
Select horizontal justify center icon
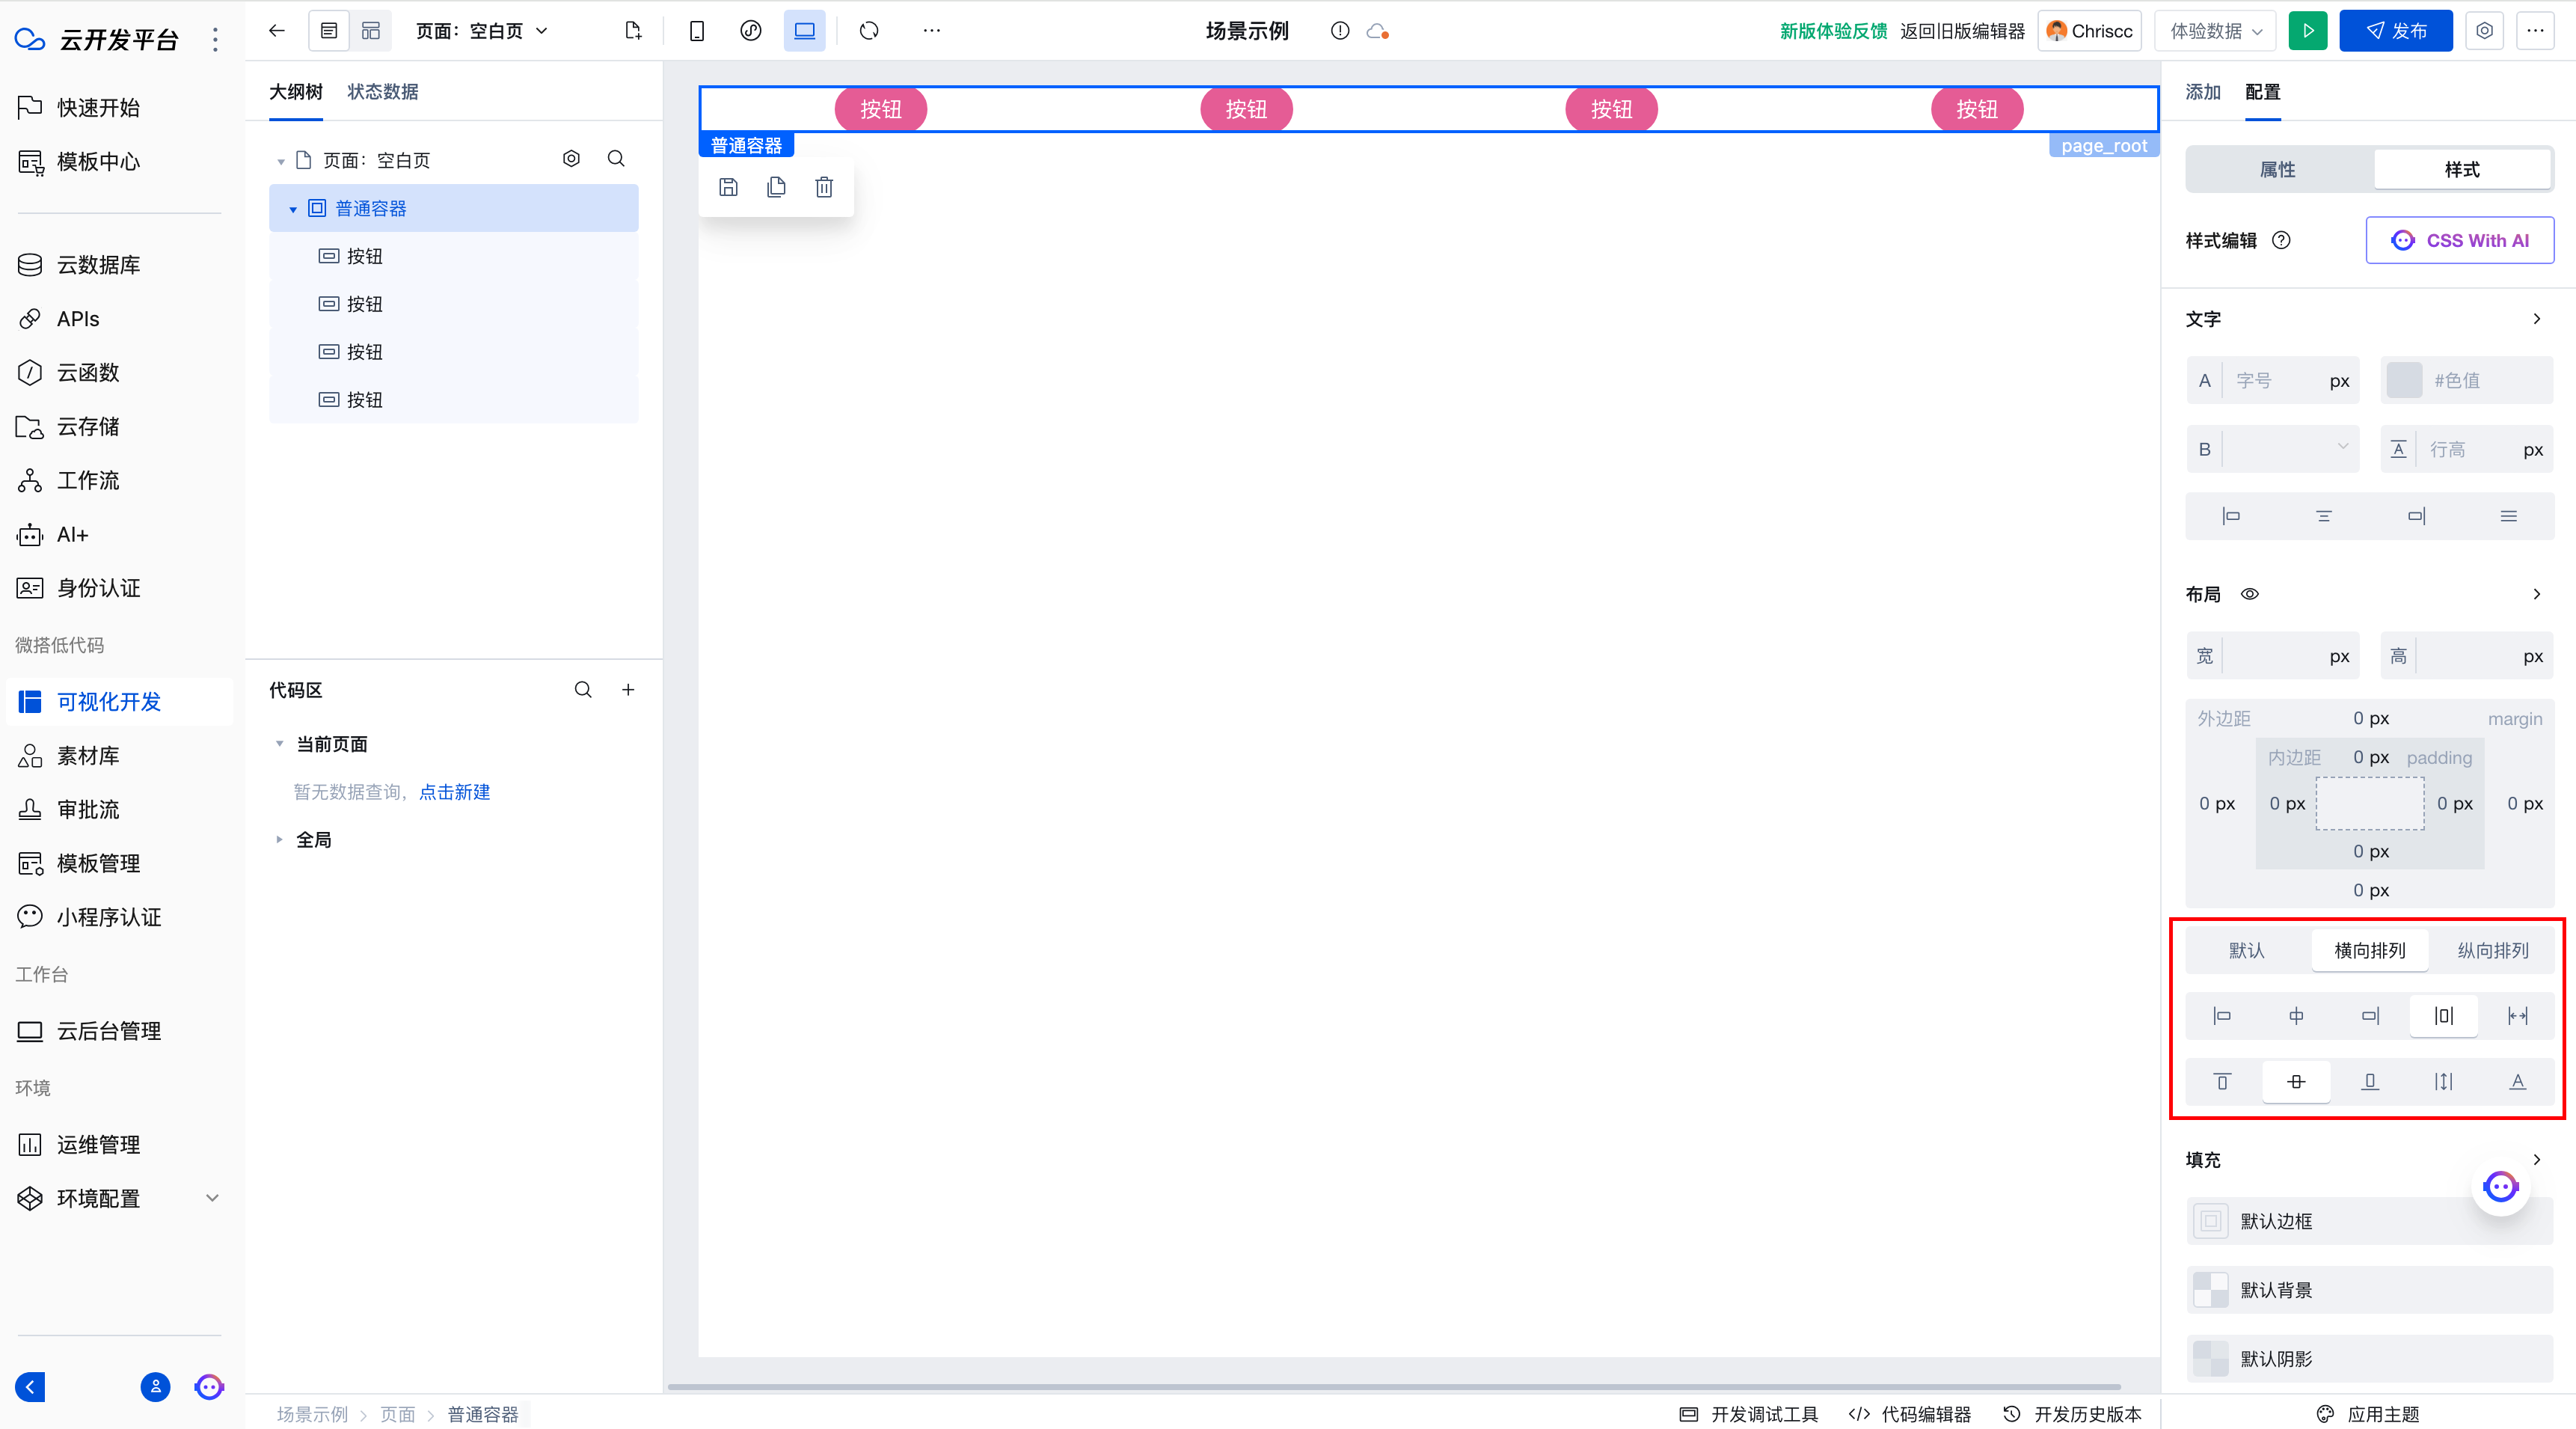2296,1016
